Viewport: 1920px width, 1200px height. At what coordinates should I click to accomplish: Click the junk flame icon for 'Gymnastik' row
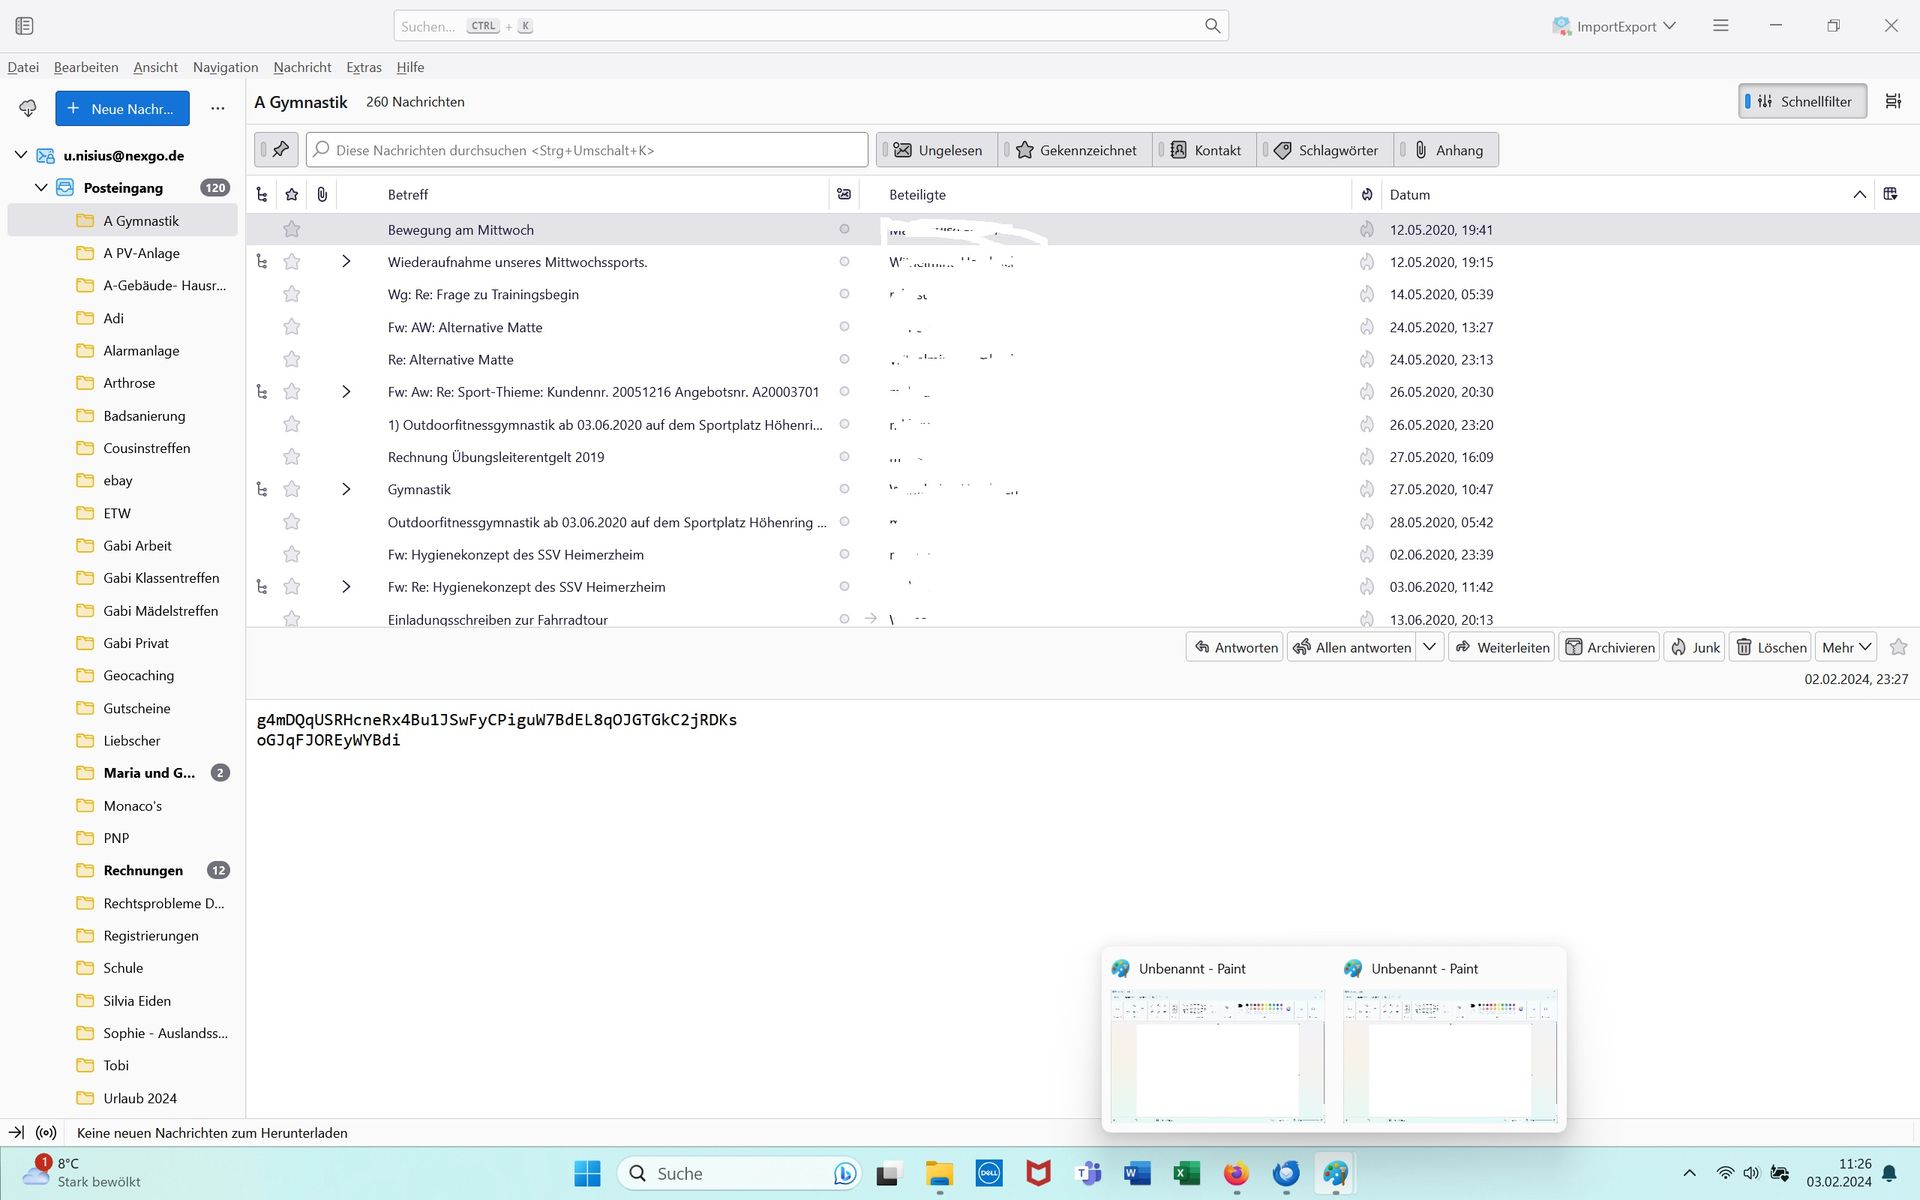click(1366, 489)
